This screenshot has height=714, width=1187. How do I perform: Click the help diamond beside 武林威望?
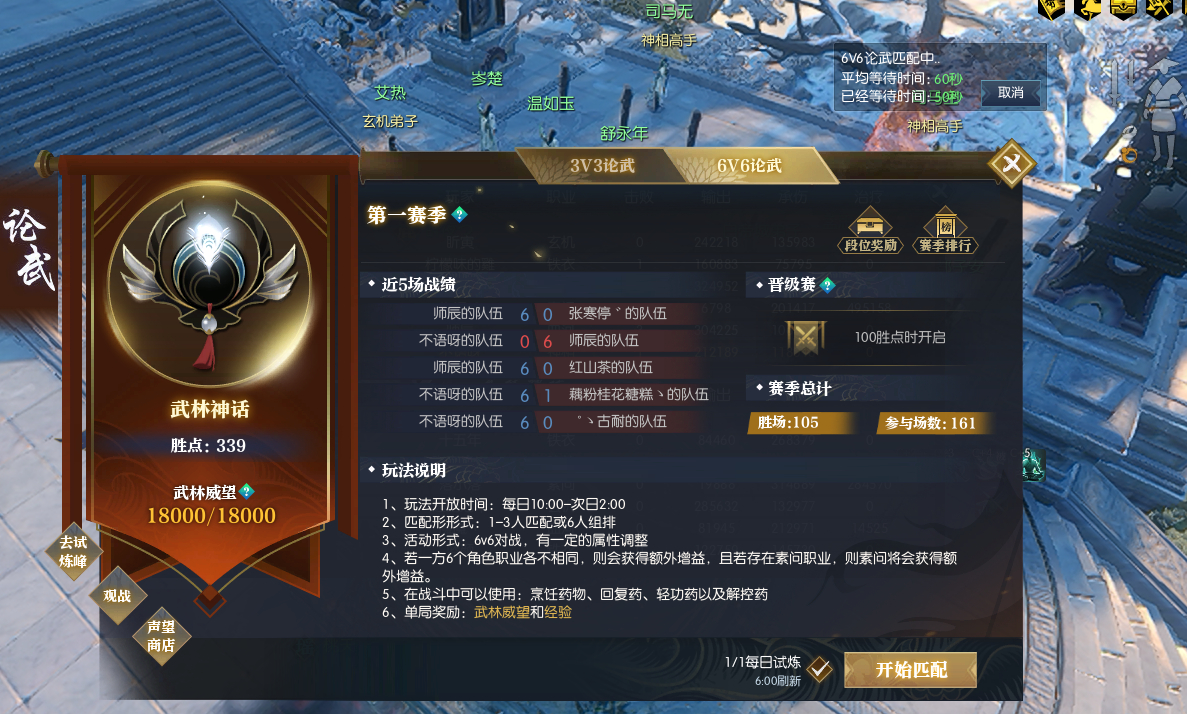point(246,491)
